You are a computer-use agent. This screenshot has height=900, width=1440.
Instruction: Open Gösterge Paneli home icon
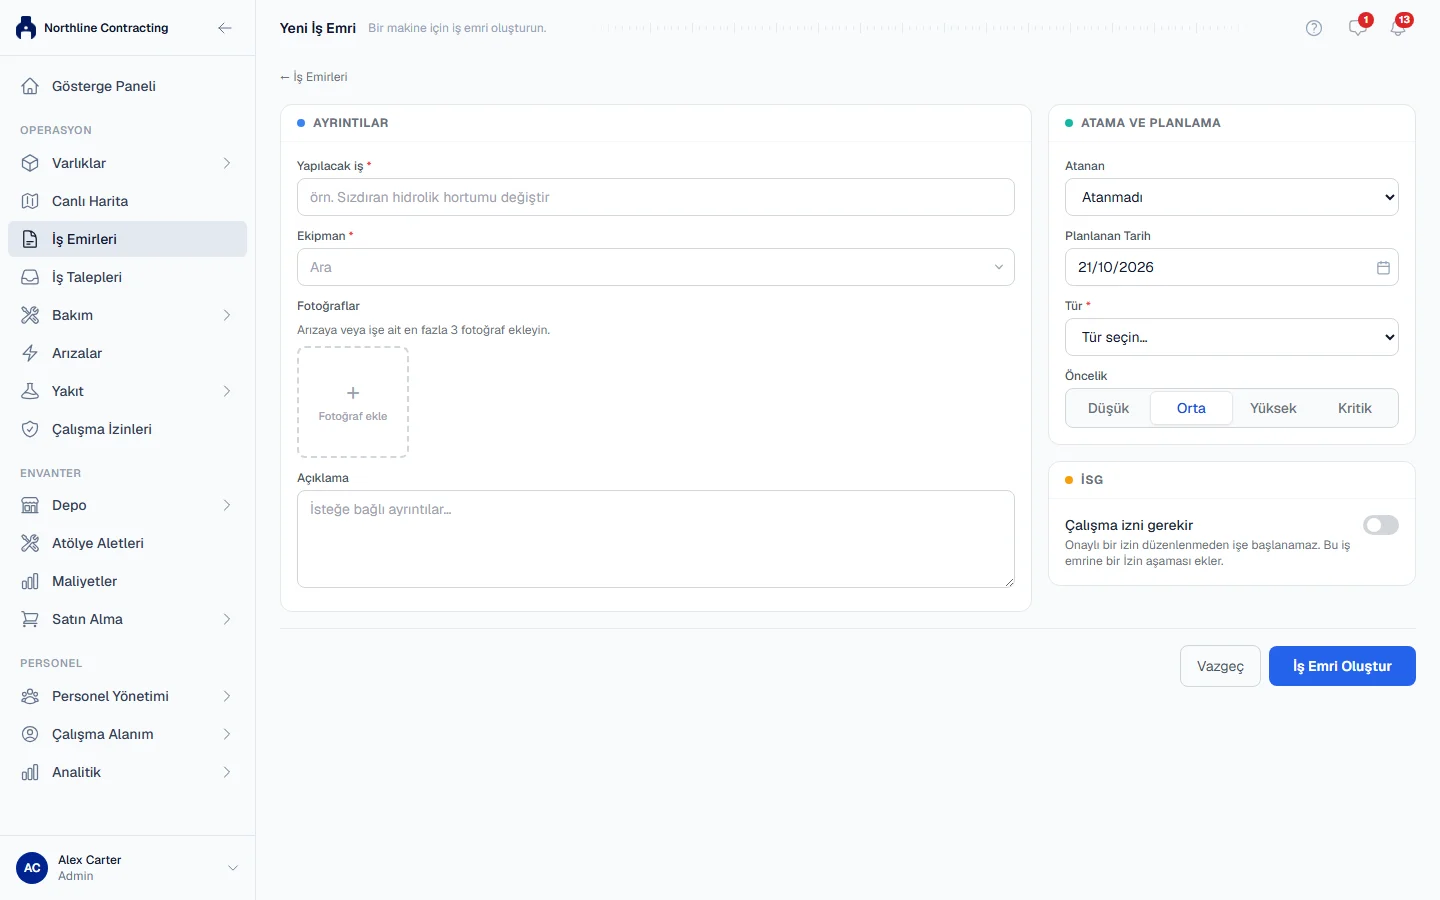click(30, 86)
